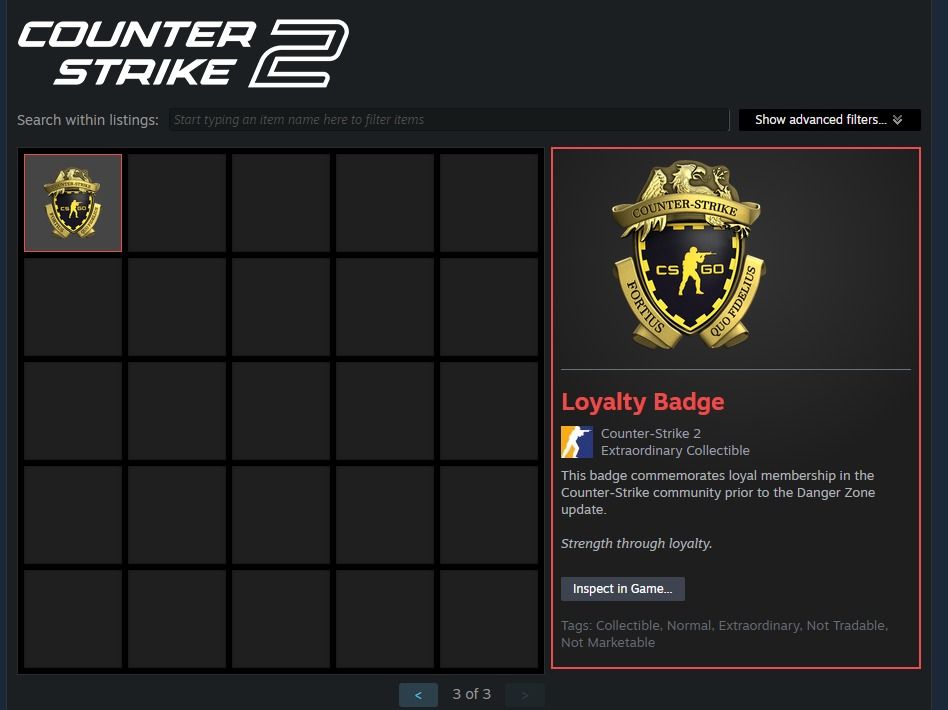Click the badge description paragraph
The height and width of the screenshot is (710, 948).
(x=718, y=492)
